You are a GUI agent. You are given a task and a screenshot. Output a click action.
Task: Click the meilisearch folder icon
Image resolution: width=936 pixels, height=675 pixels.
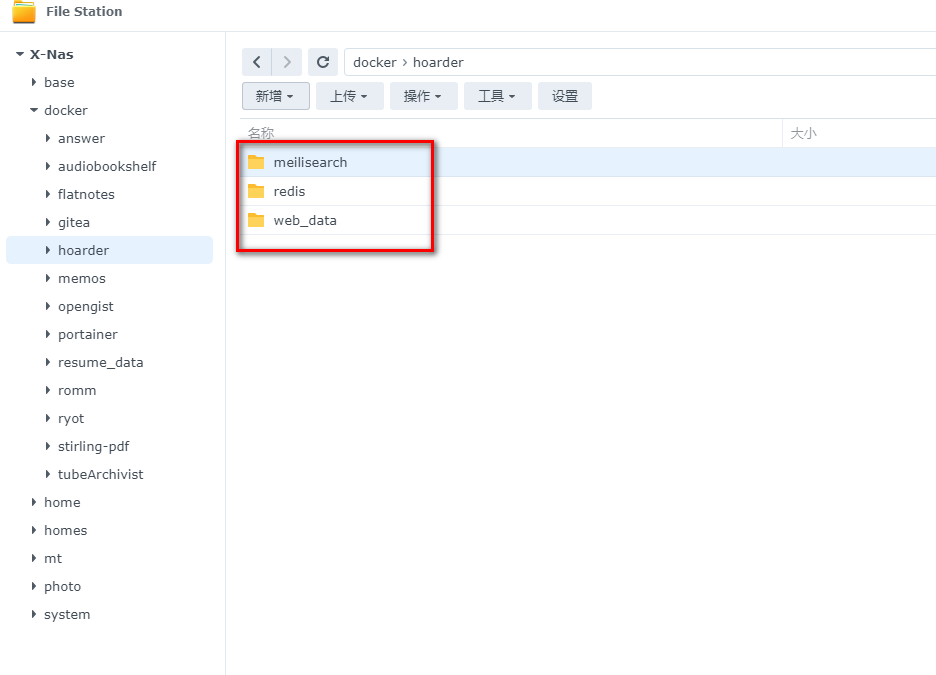[x=256, y=162]
